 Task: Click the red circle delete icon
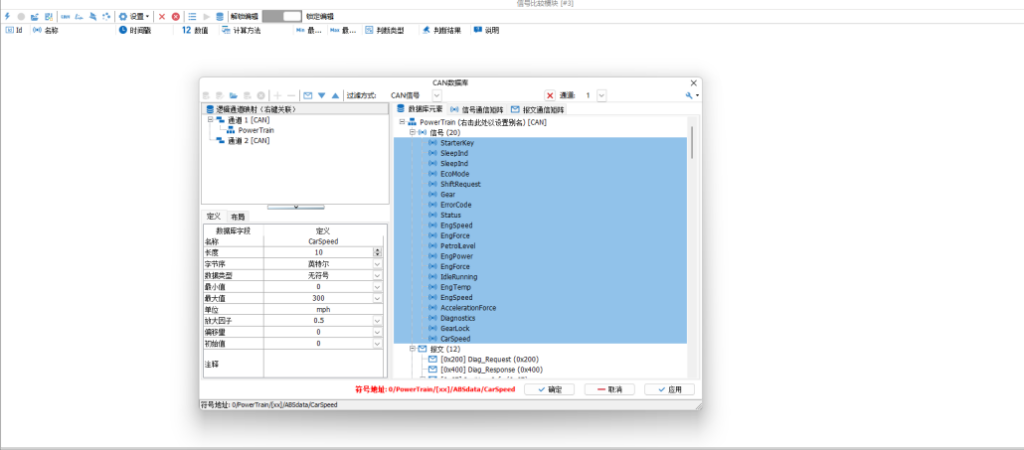[176, 17]
